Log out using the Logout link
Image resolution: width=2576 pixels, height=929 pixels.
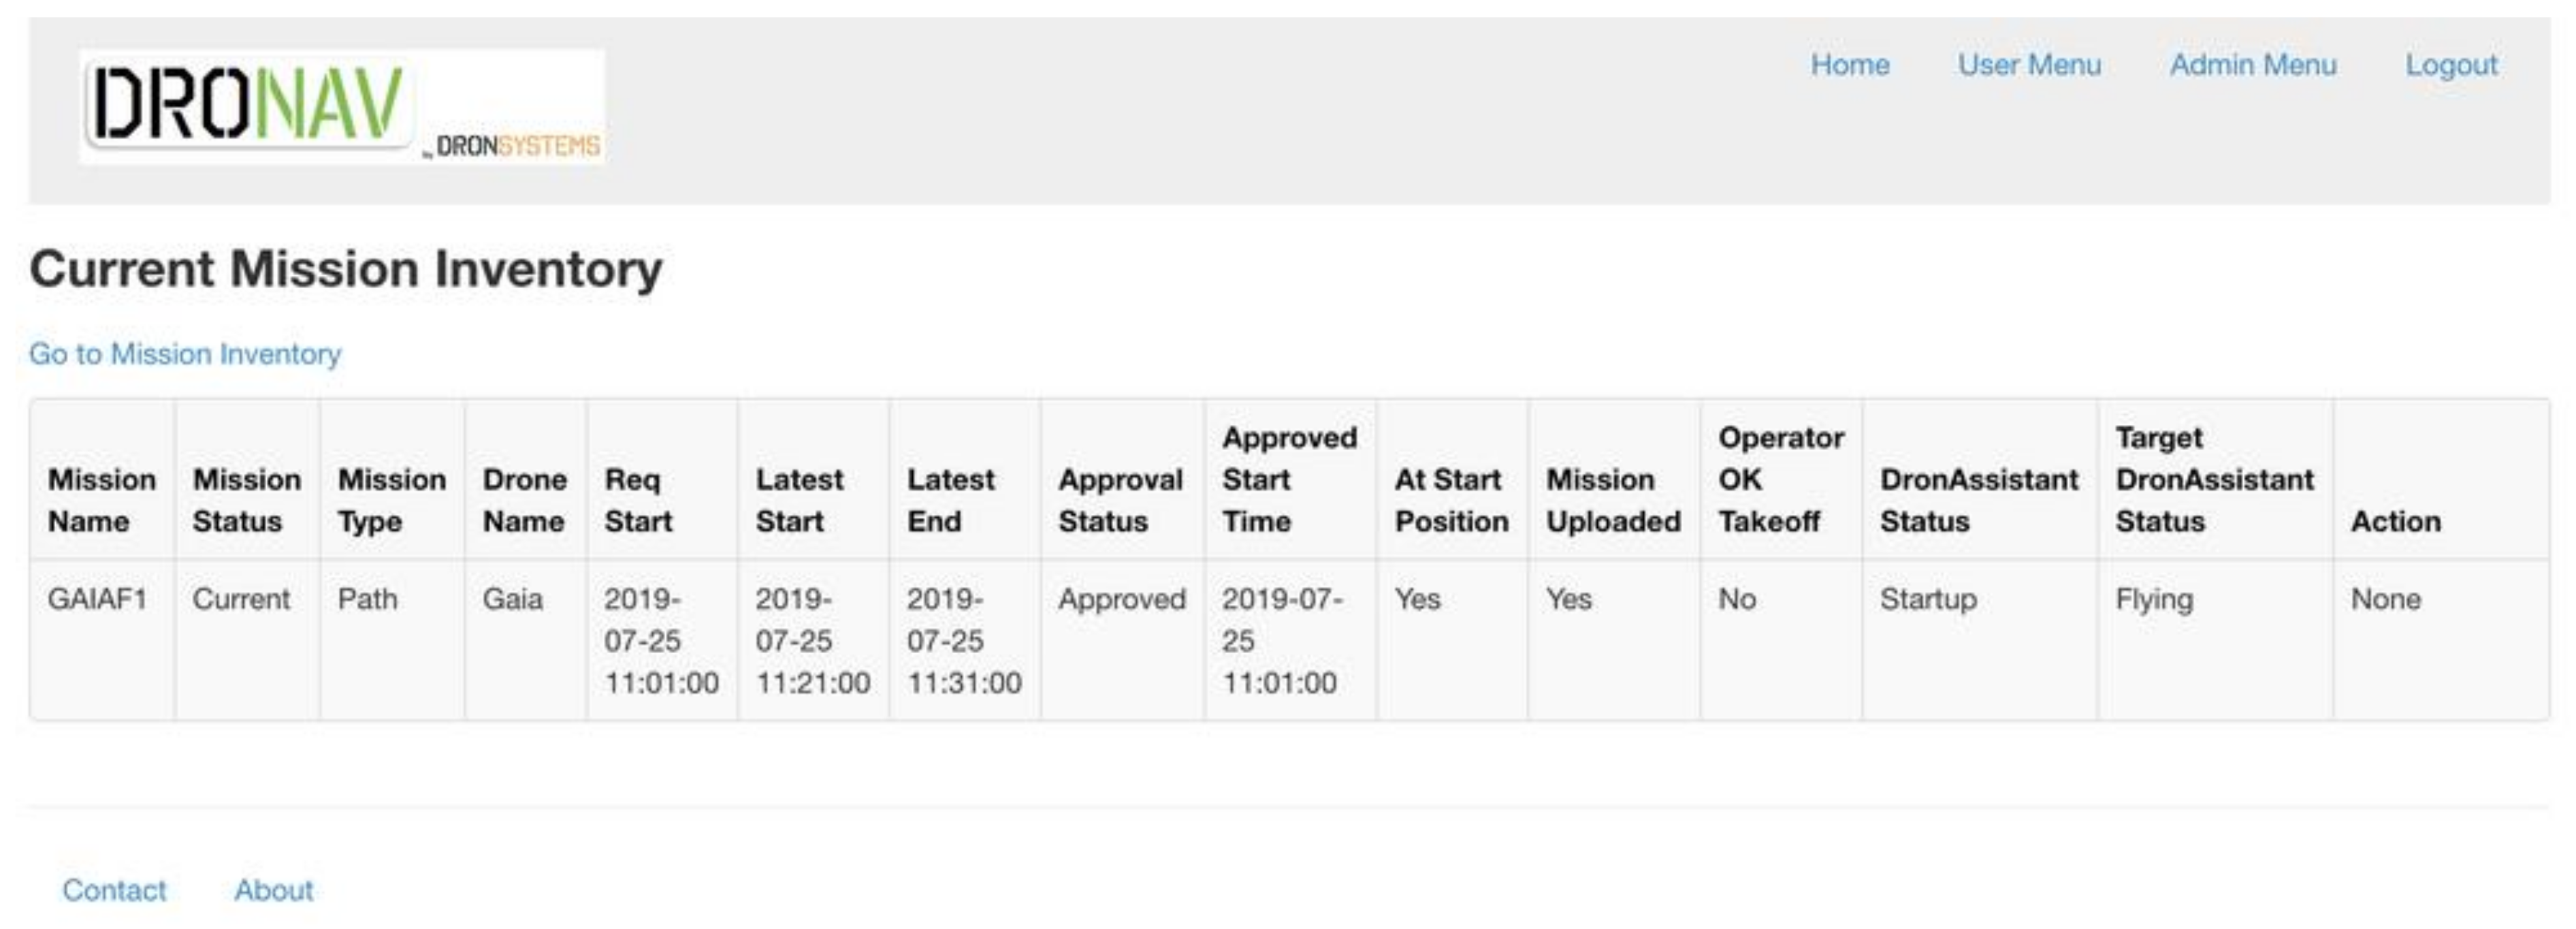click(2451, 65)
